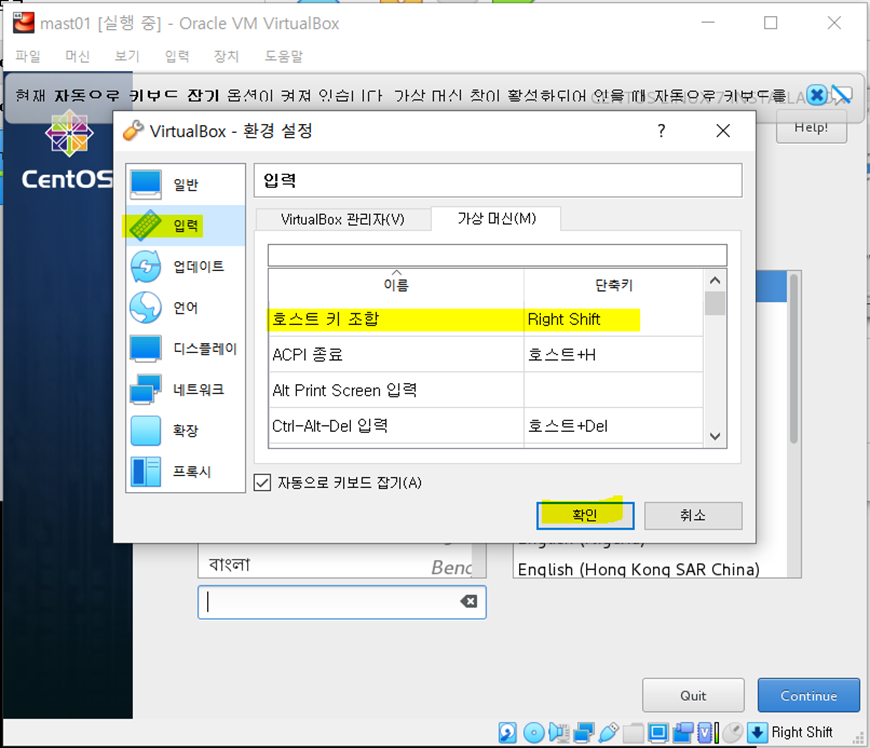This screenshot has width=870, height=748.
Task: Click the shortcut list scrollbar thumb
Action: [x=715, y=303]
